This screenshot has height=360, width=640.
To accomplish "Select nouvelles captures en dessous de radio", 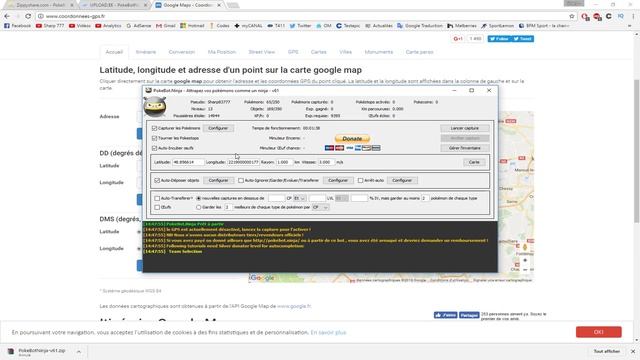I will tap(199, 198).
